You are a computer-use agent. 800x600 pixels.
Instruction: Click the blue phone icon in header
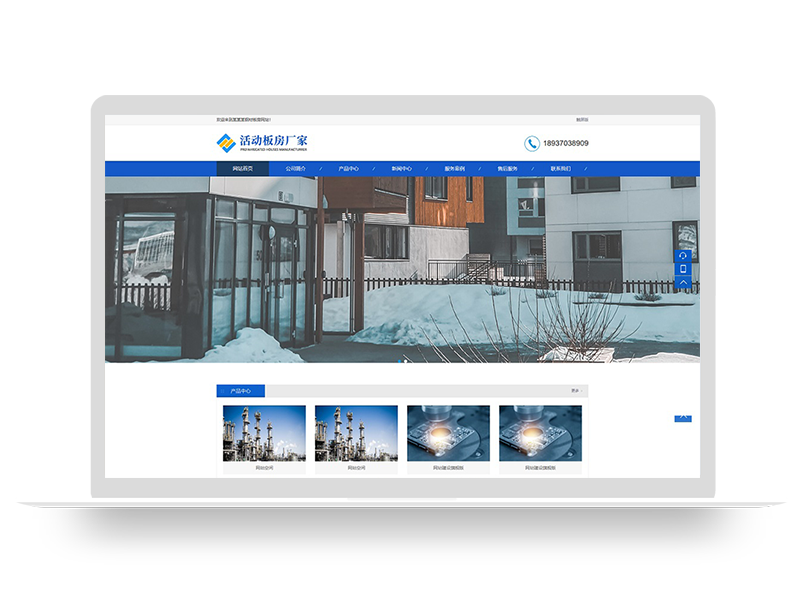[x=532, y=144]
